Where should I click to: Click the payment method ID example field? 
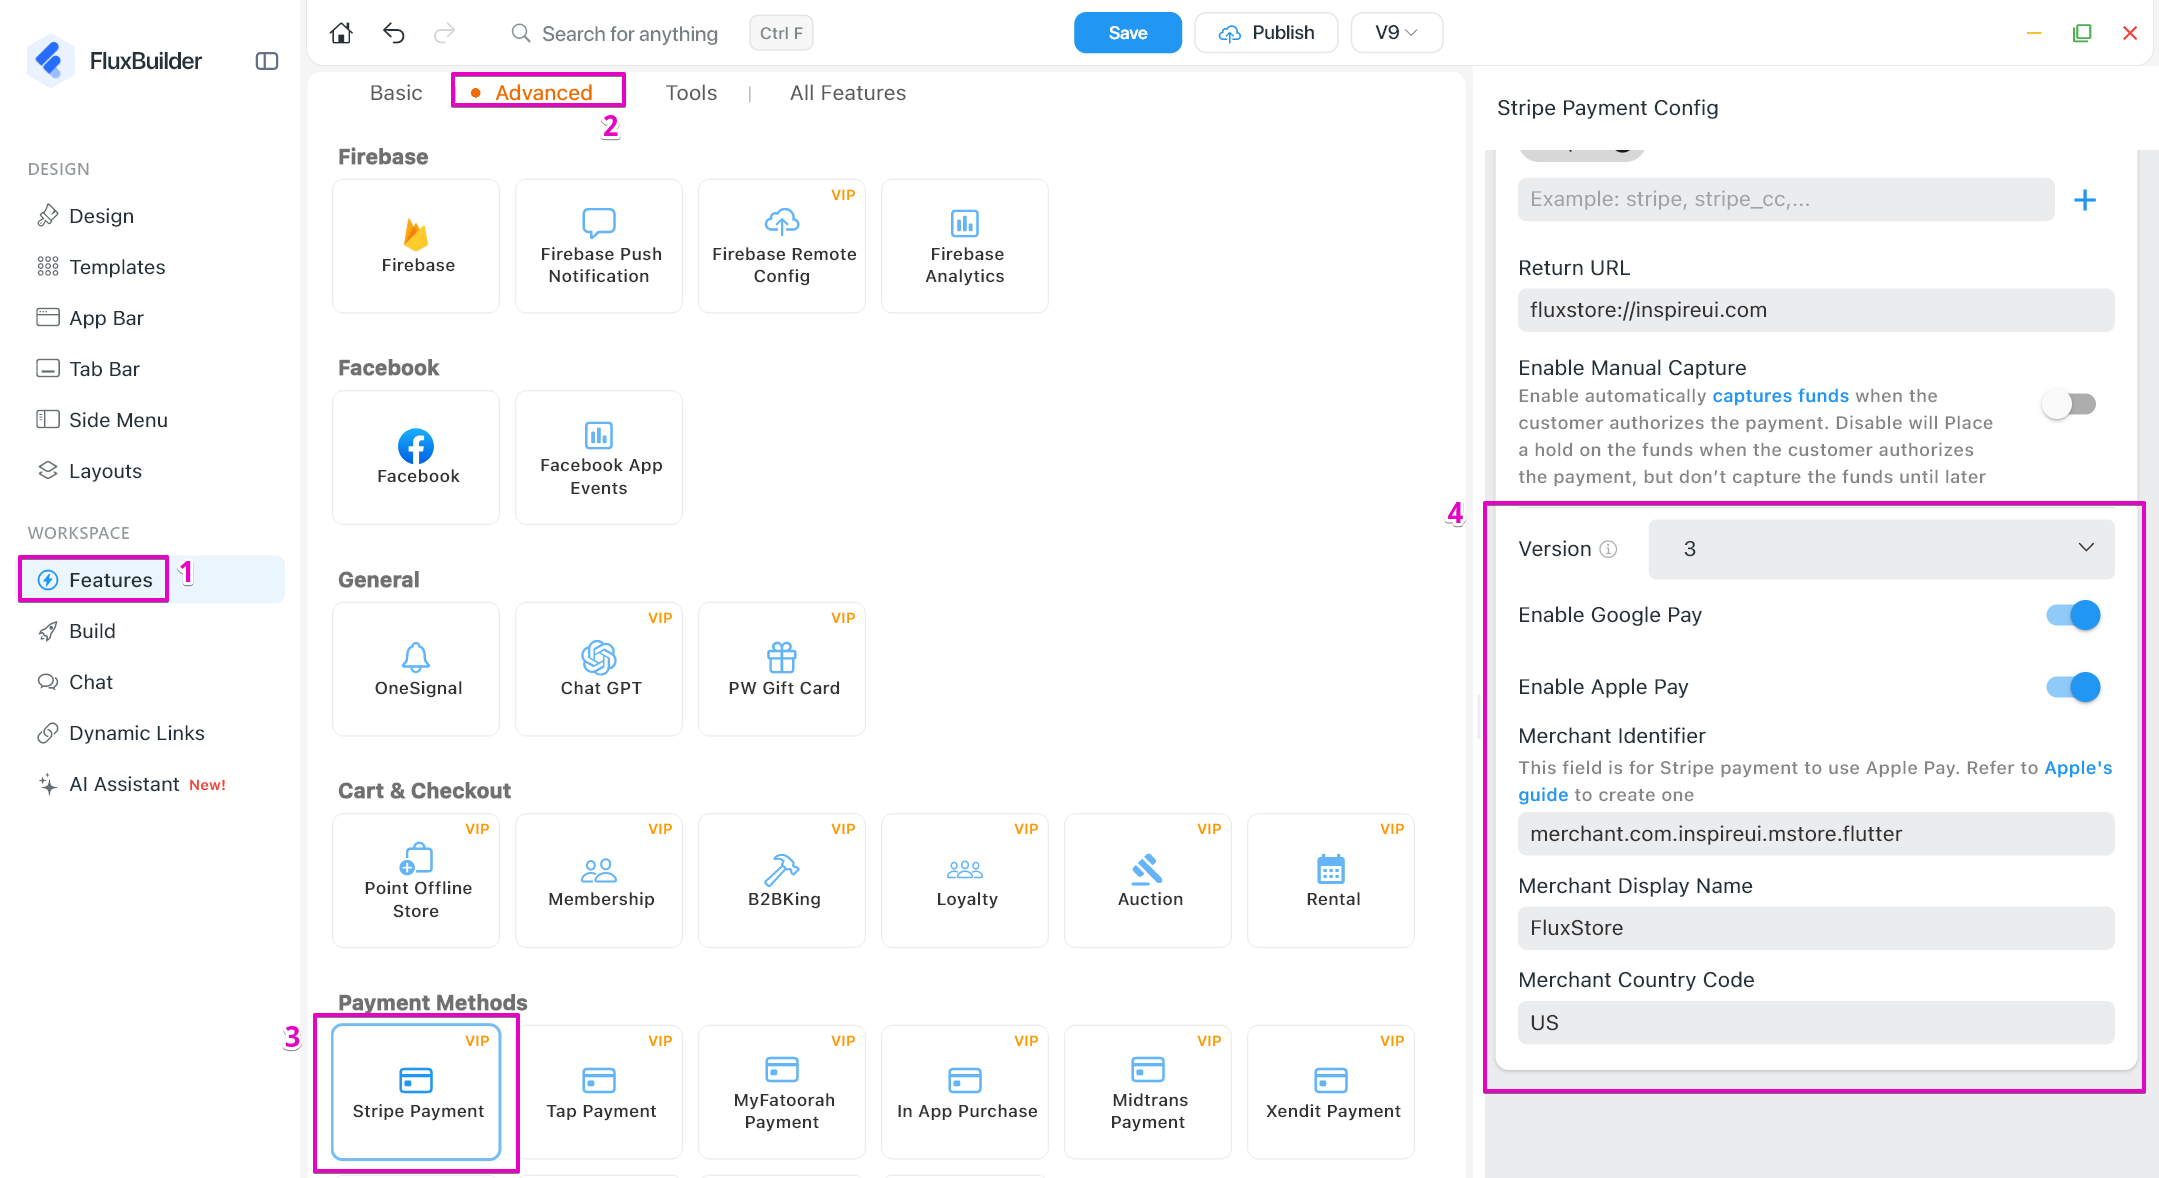pos(1785,200)
